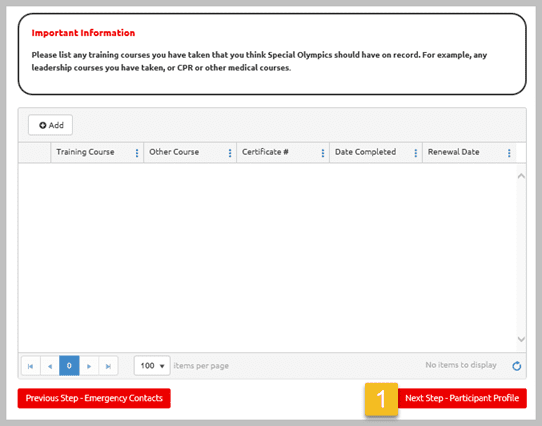Select page number 0 in pager
542x426 pixels.
(x=69, y=366)
